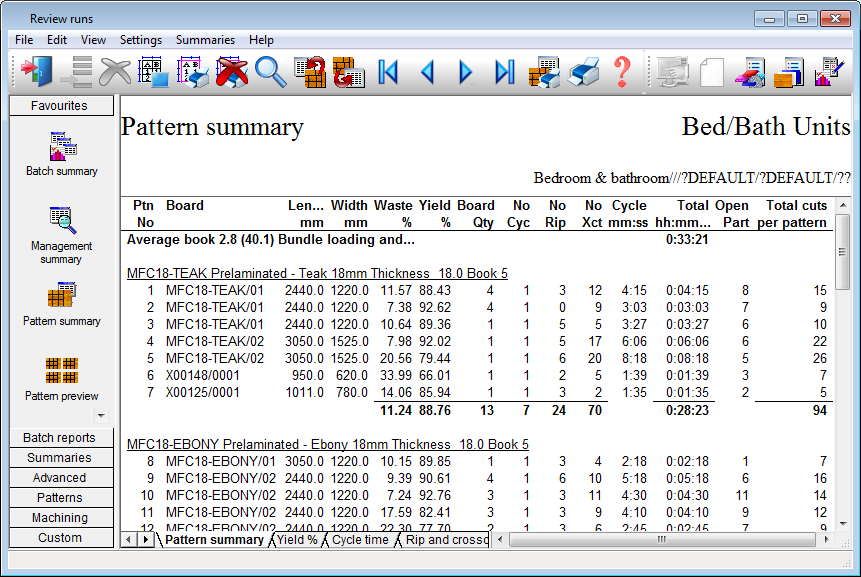The image size is (861, 577).
Task: Click the plain printer toolbar icon
Action: (583, 72)
